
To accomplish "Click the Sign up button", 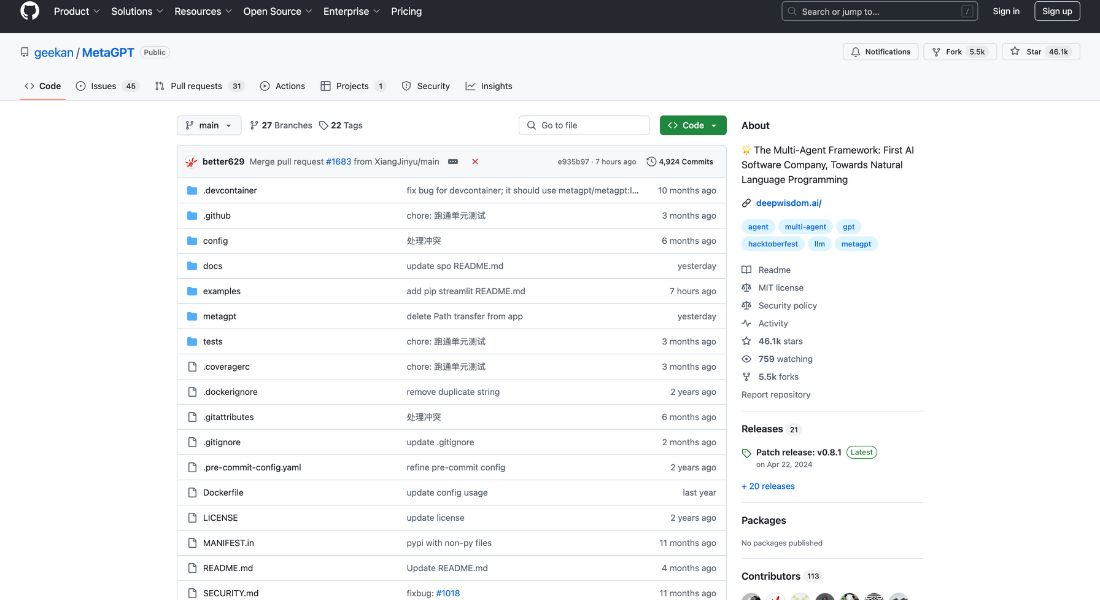I will click(1057, 11).
